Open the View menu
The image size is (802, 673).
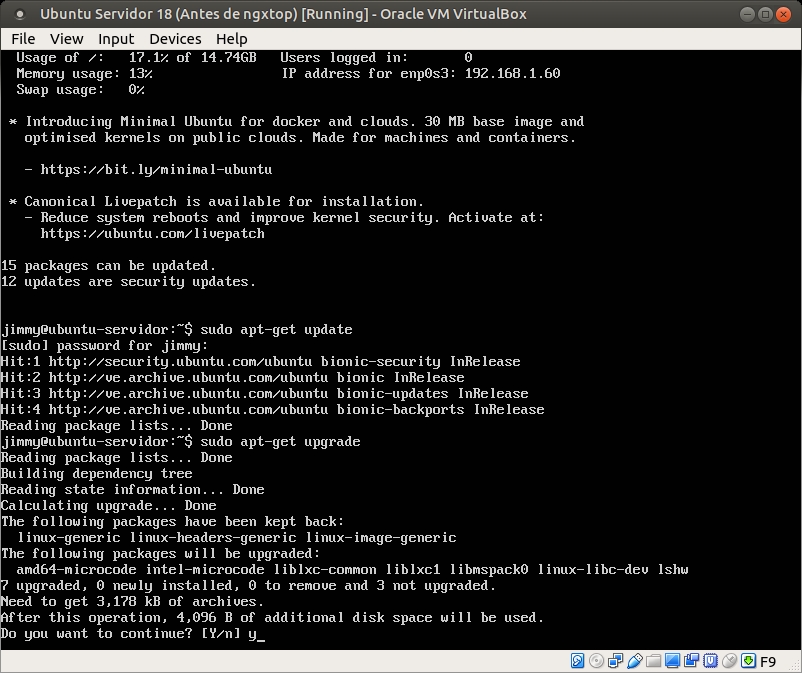pyautogui.click(x=66, y=38)
